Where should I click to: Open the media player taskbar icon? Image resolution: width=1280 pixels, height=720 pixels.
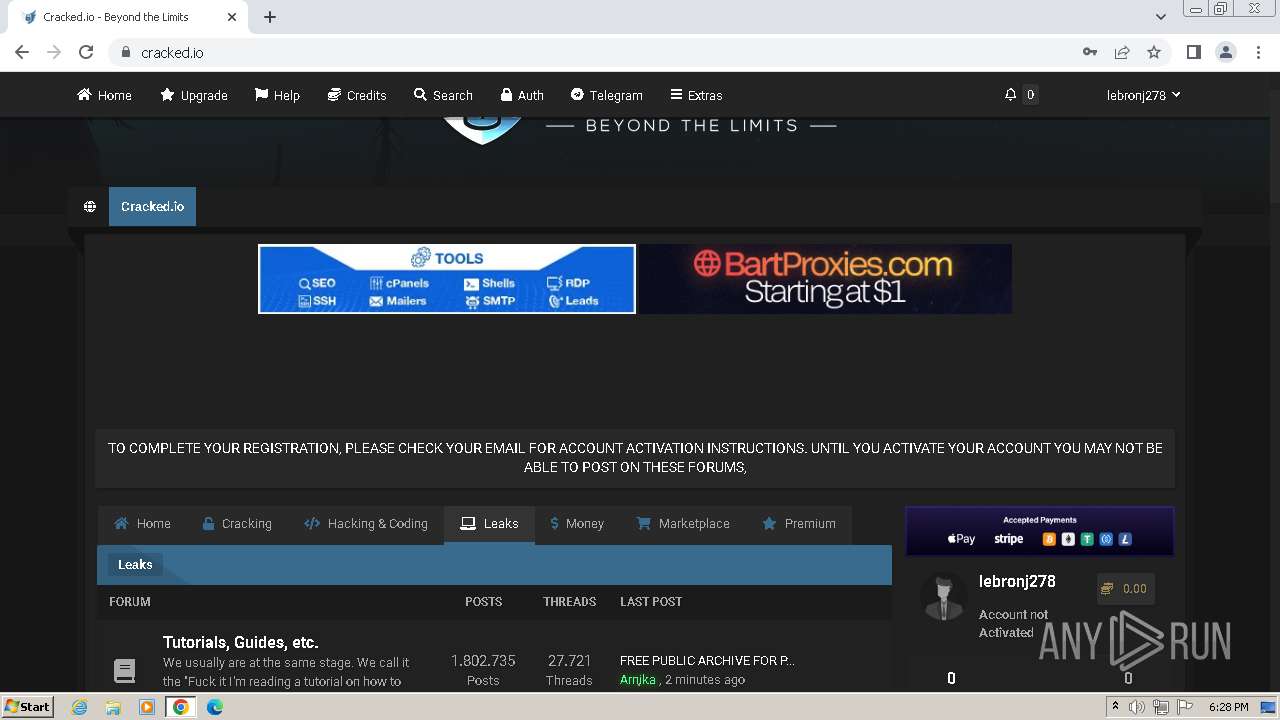(x=147, y=707)
